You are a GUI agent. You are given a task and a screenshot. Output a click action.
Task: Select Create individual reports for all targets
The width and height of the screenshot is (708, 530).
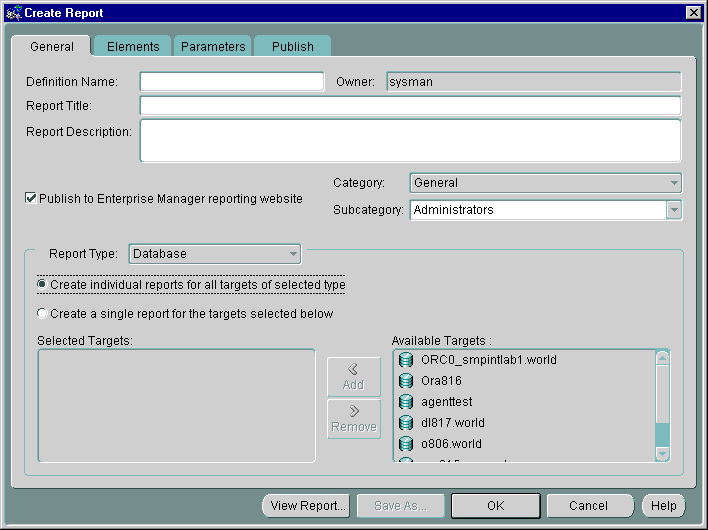coord(42,285)
